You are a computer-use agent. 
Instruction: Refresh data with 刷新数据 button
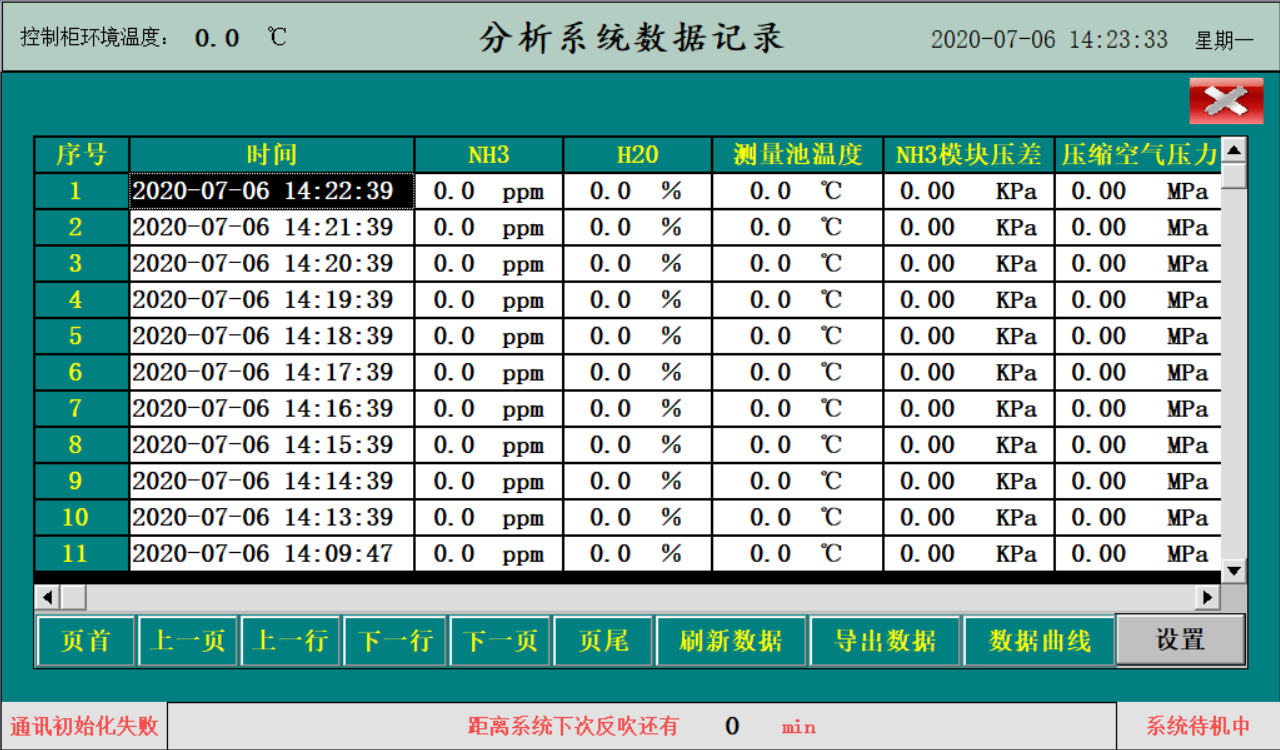731,641
